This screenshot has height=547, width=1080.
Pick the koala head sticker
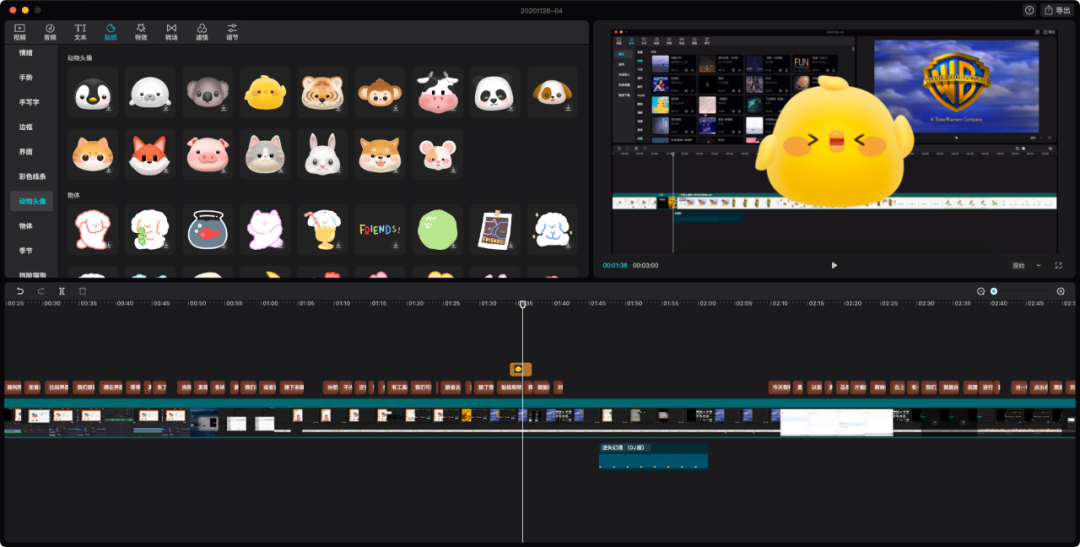pos(208,92)
